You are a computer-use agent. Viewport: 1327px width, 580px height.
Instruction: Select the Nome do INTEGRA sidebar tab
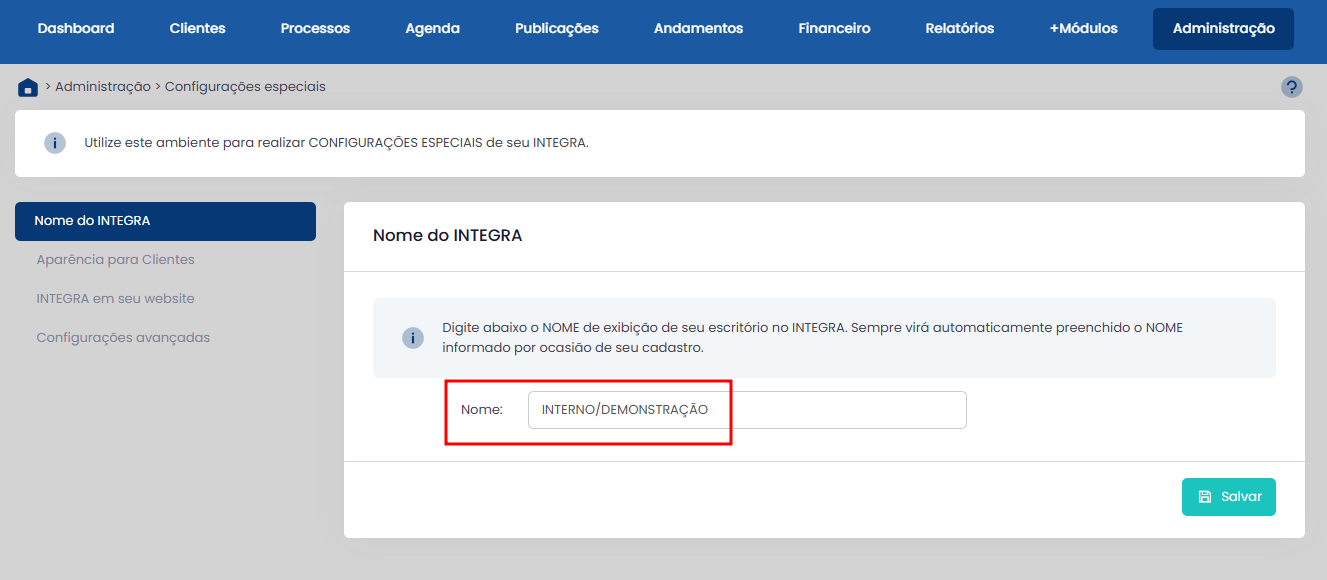click(165, 221)
